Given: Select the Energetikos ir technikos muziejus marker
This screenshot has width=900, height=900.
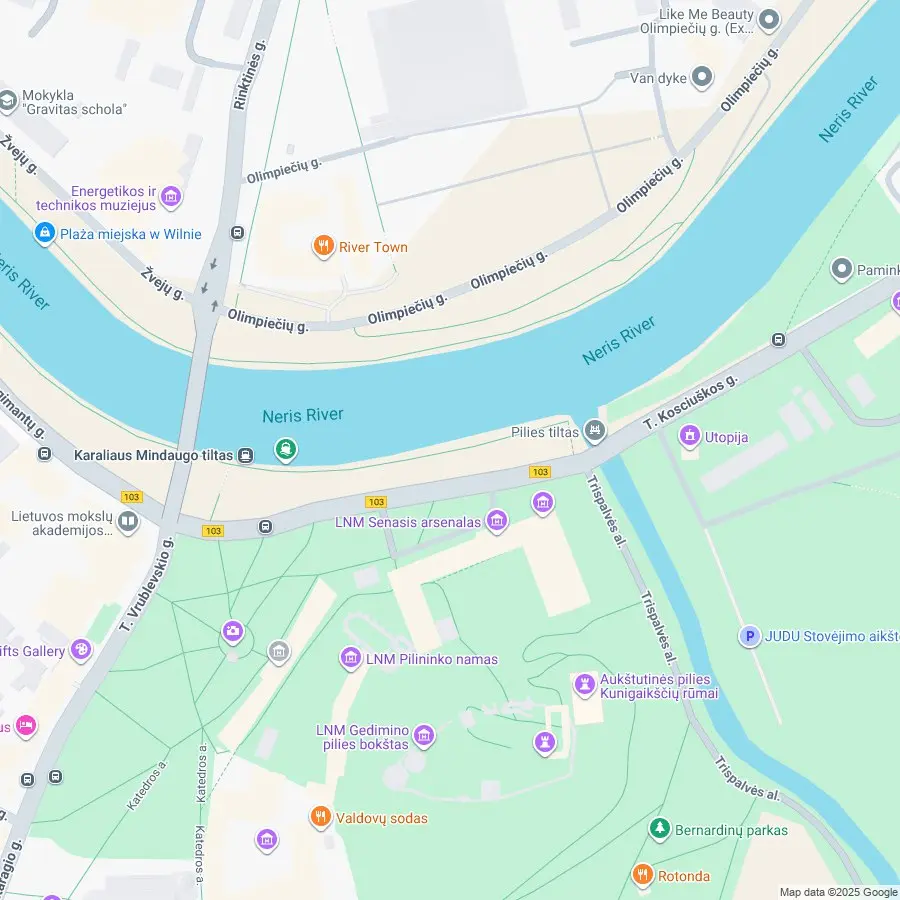Looking at the screenshot, I should (170, 197).
